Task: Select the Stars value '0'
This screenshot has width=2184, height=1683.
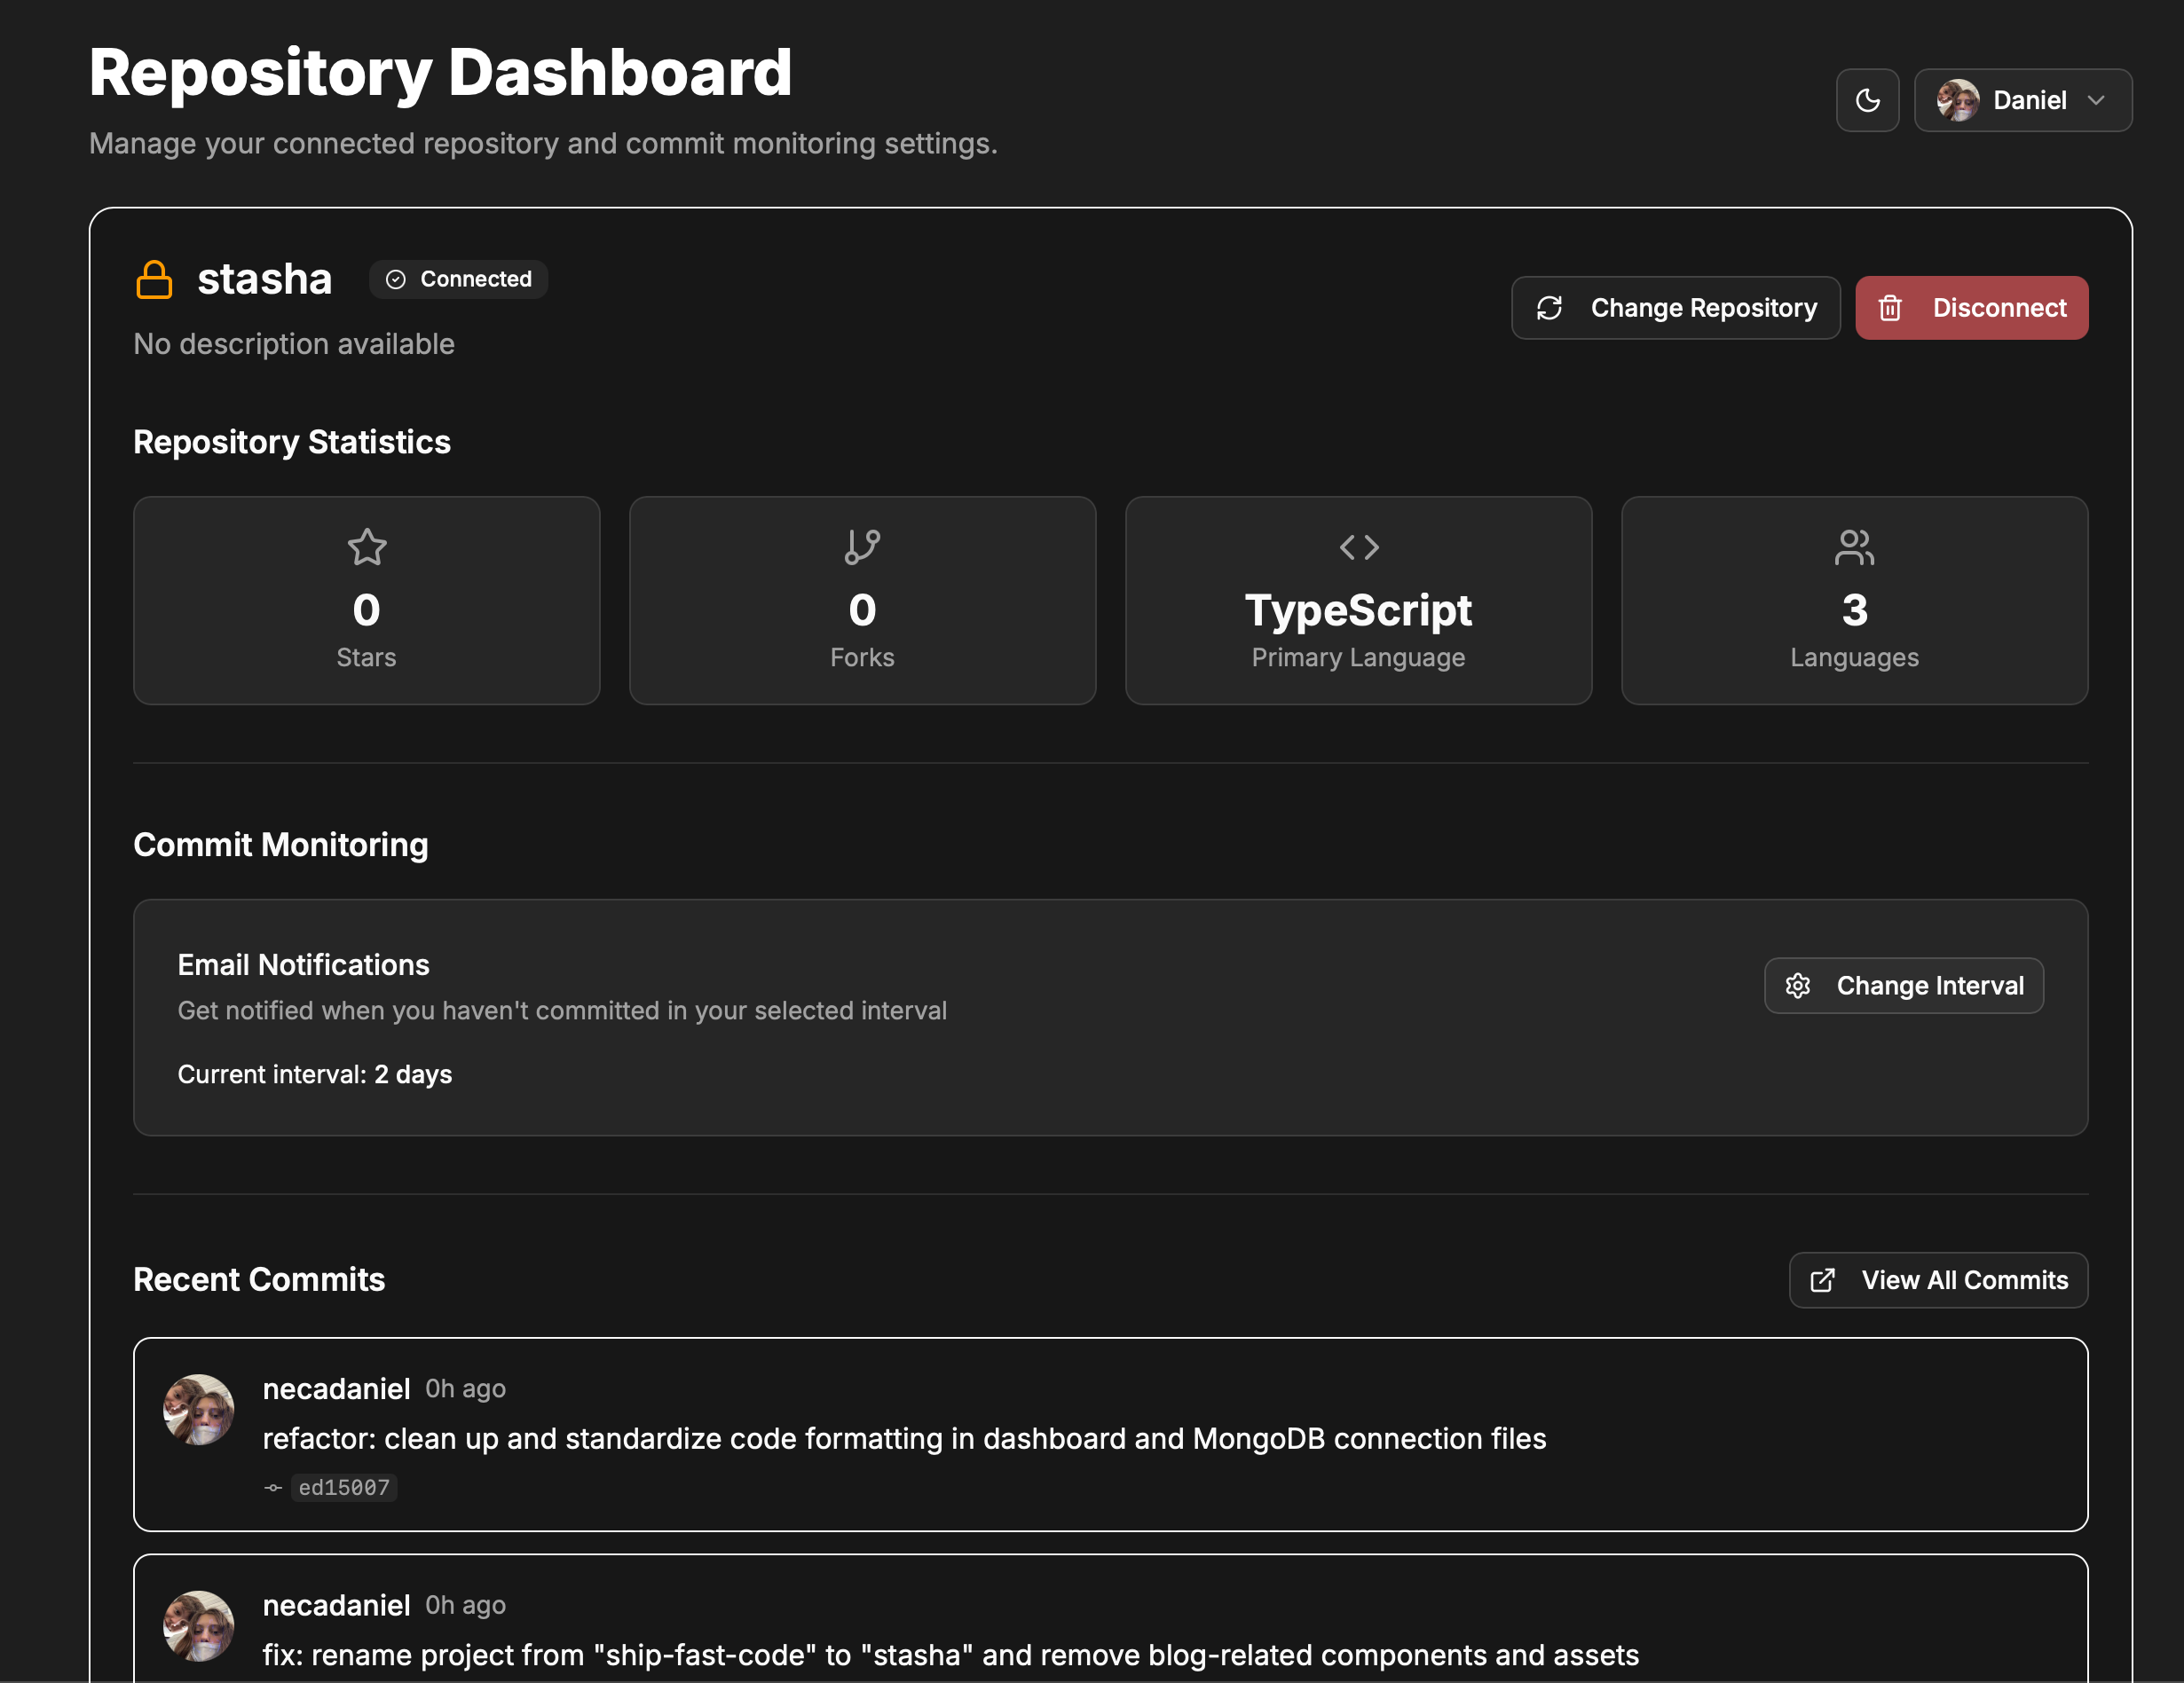Action: 367,610
